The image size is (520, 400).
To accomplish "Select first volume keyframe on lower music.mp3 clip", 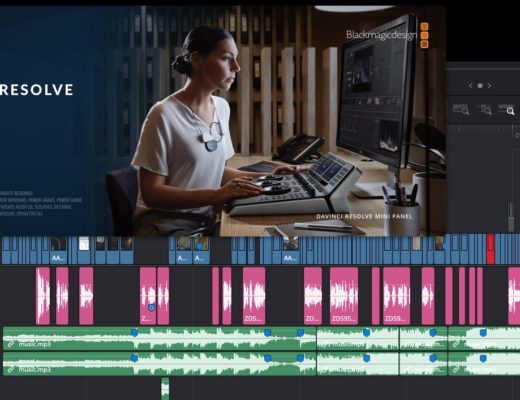I will tap(134, 358).
